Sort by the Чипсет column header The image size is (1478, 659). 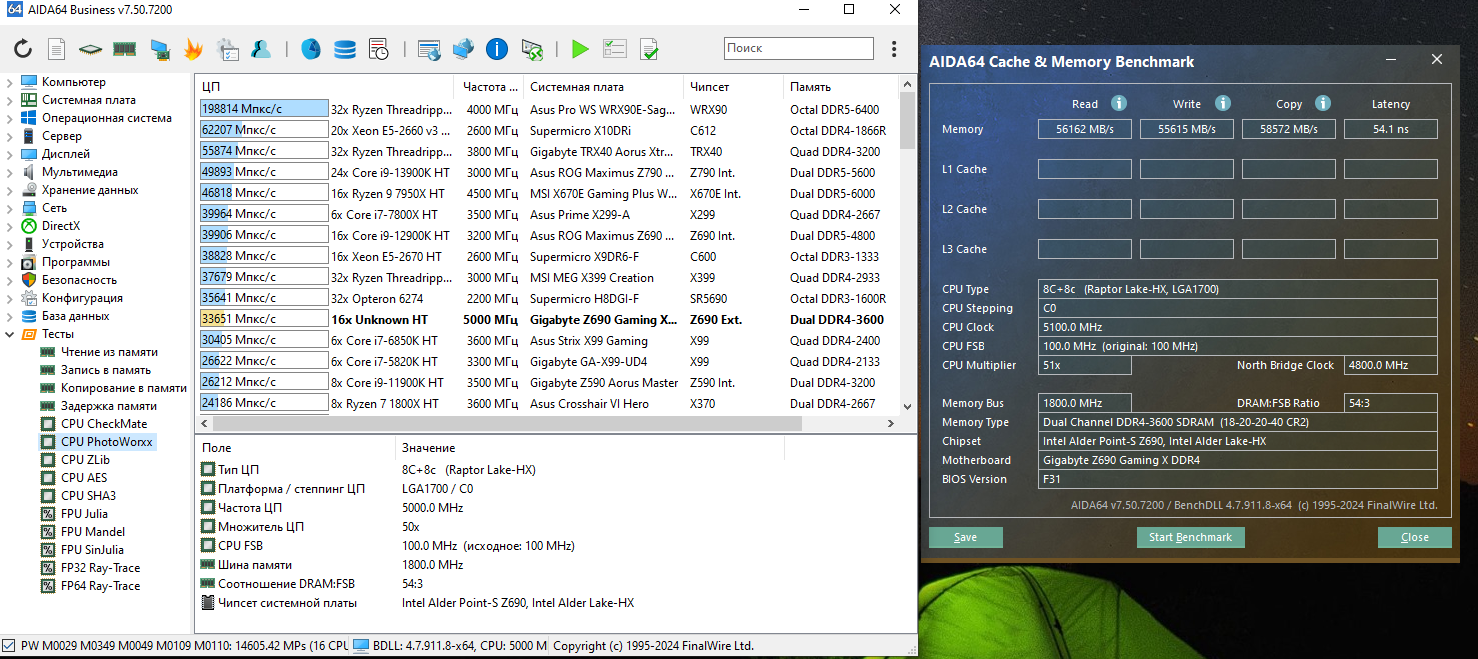point(733,86)
